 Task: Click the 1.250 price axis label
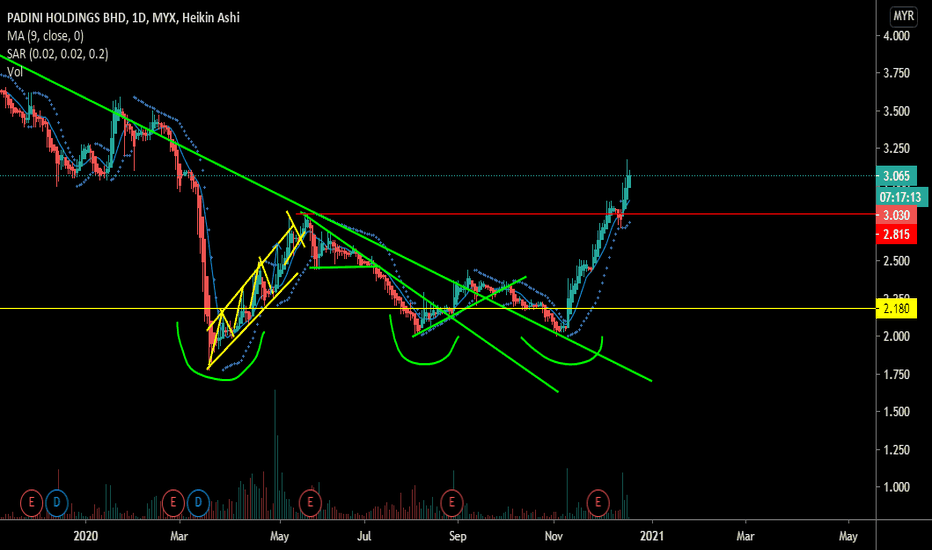click(896, 450)
